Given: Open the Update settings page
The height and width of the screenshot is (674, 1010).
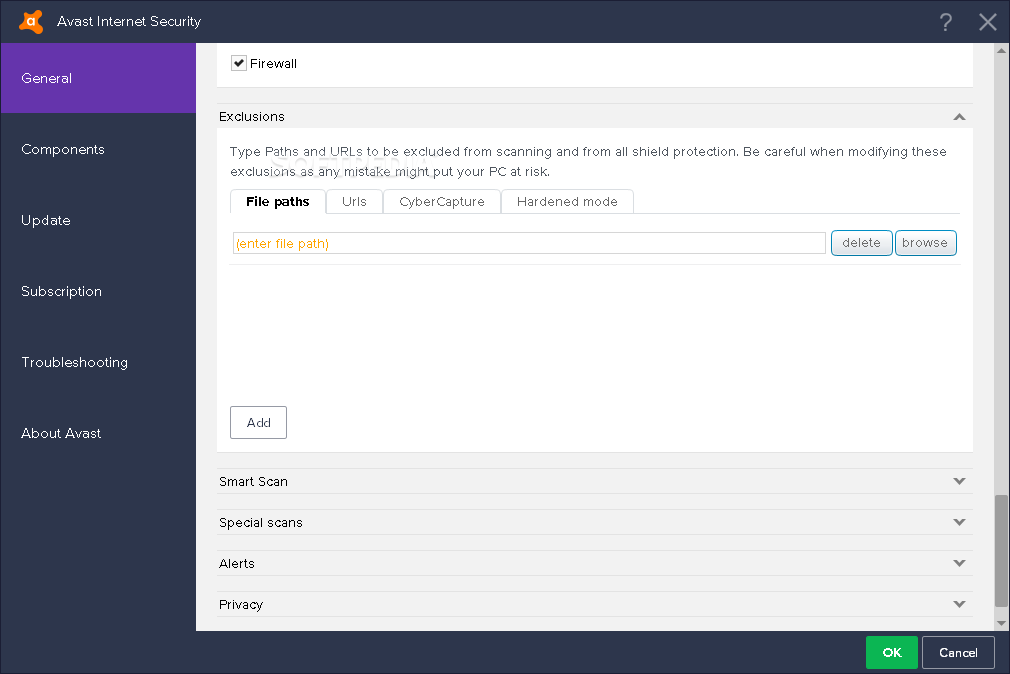Looking at the screenshot, I should tap(98, 220).
